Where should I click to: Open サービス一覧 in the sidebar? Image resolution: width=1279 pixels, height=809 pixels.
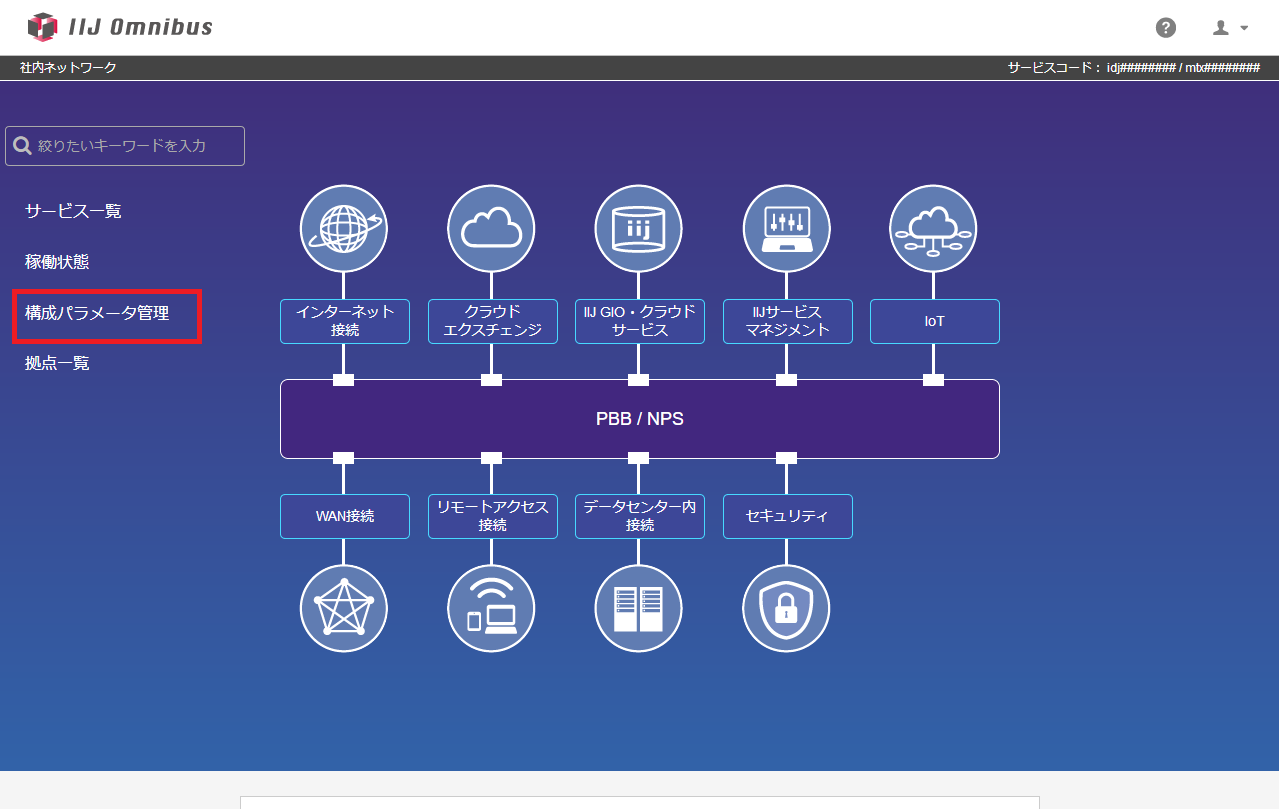coord(73,211)
